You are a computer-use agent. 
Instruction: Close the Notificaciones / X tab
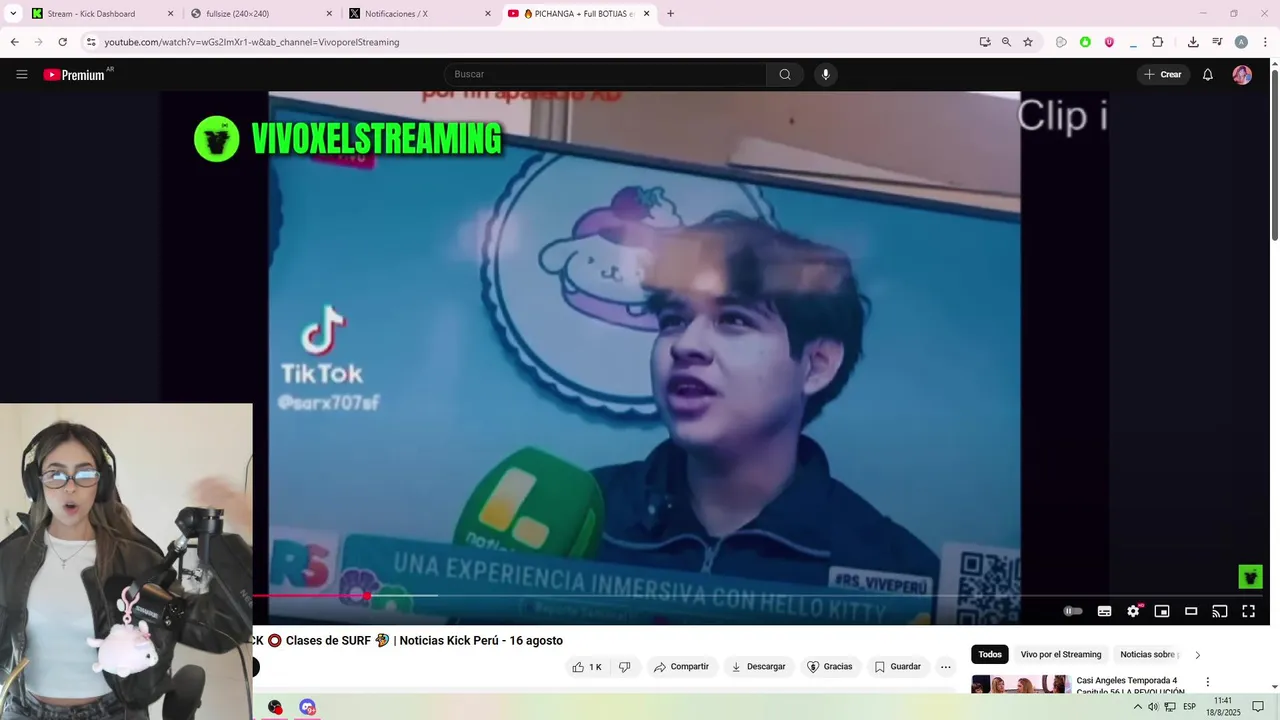click(x=488, y=14)
